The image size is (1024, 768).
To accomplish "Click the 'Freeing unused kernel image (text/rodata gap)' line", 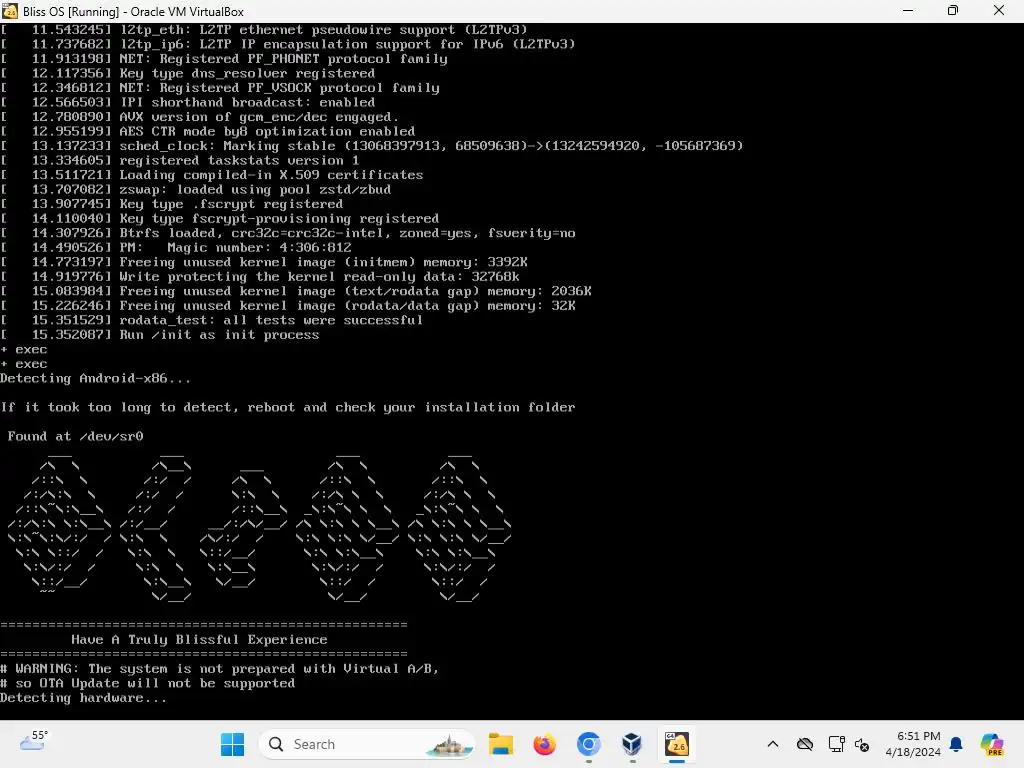I will point(296,291).
